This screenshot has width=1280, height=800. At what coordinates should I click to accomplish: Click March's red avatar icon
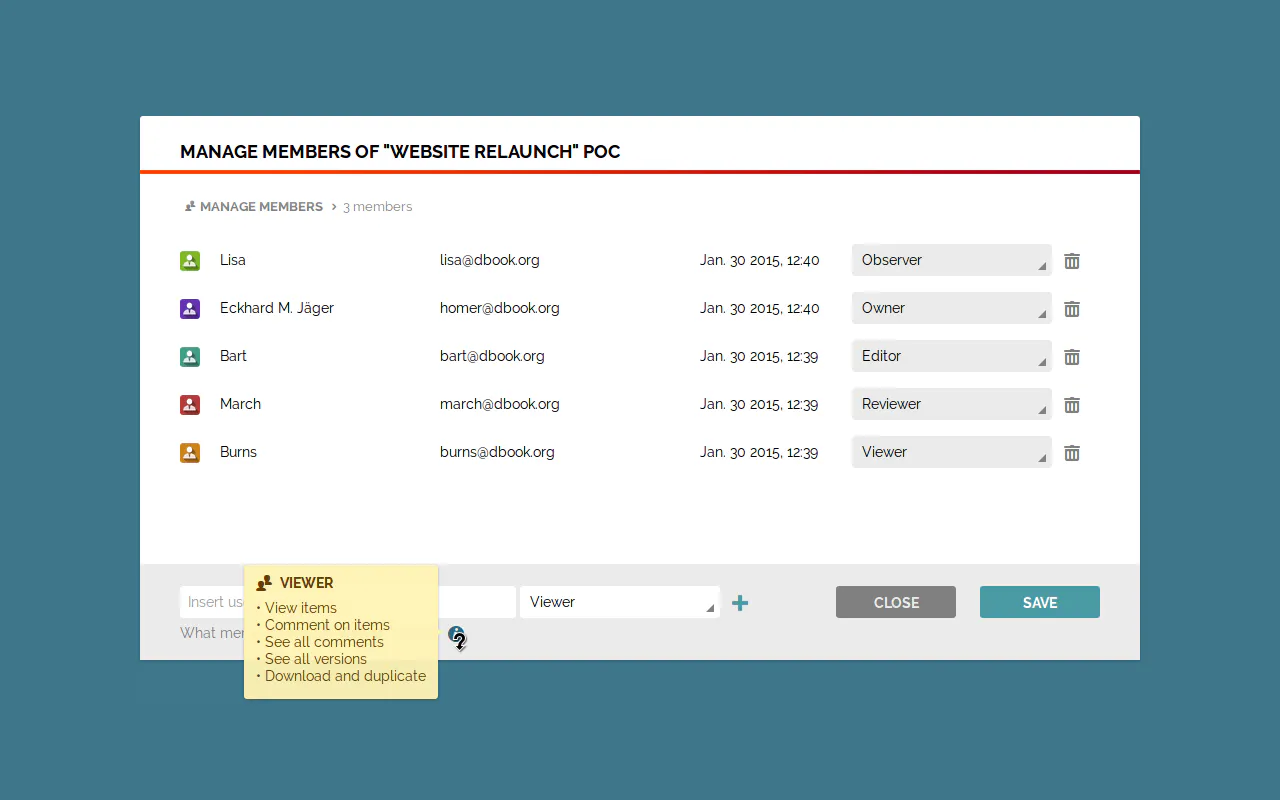(190, 405)
